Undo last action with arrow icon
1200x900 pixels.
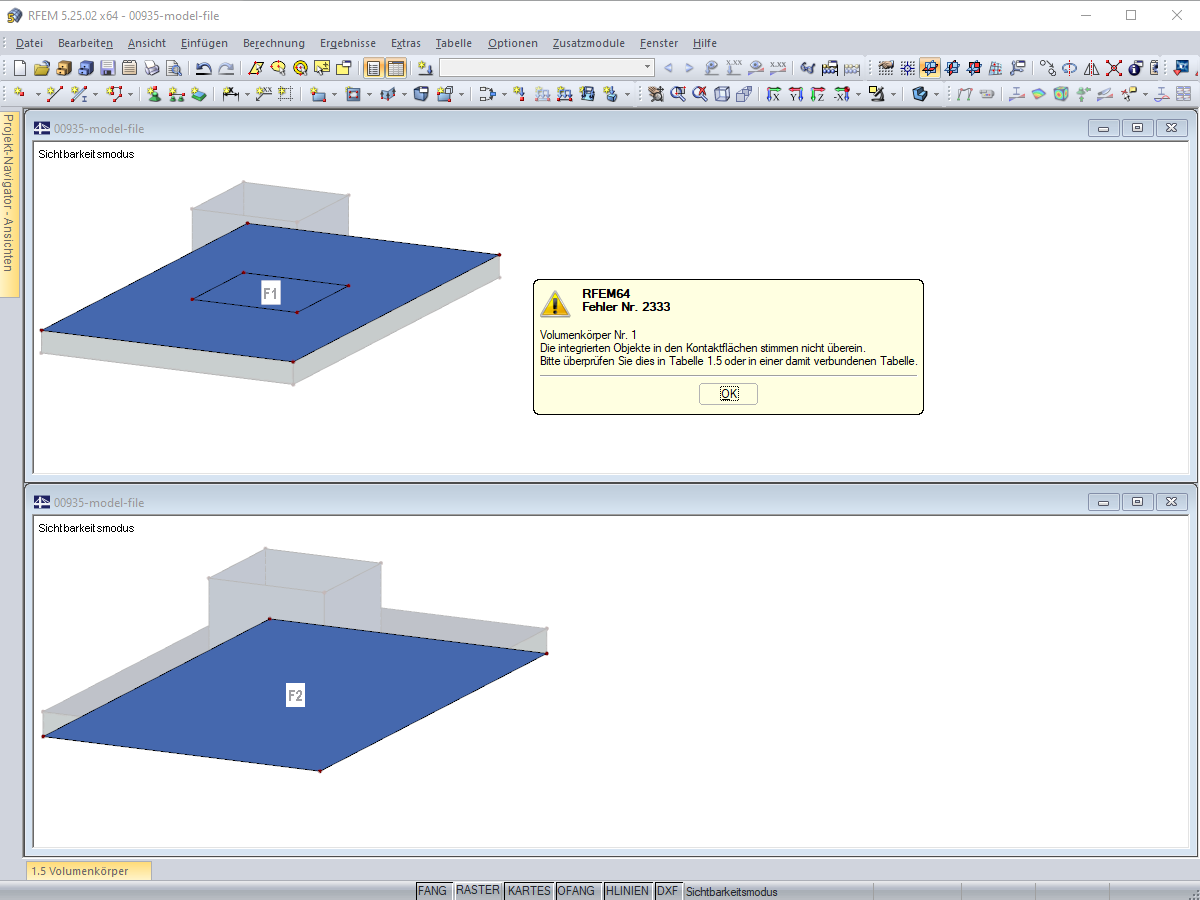point(203,68)
